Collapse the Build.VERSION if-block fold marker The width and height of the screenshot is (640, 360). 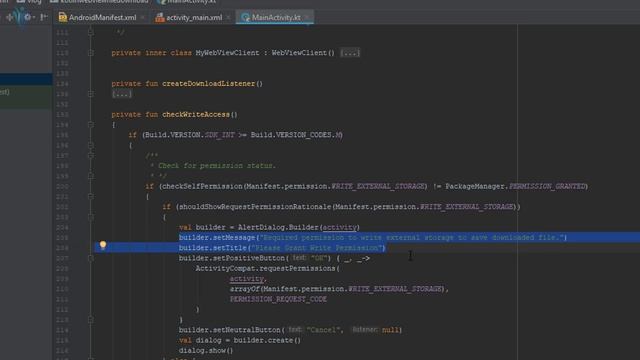[91, 145]
